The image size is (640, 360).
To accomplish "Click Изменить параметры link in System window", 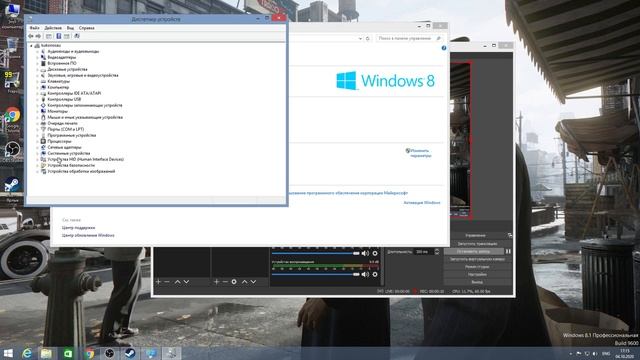I will 420,153.
